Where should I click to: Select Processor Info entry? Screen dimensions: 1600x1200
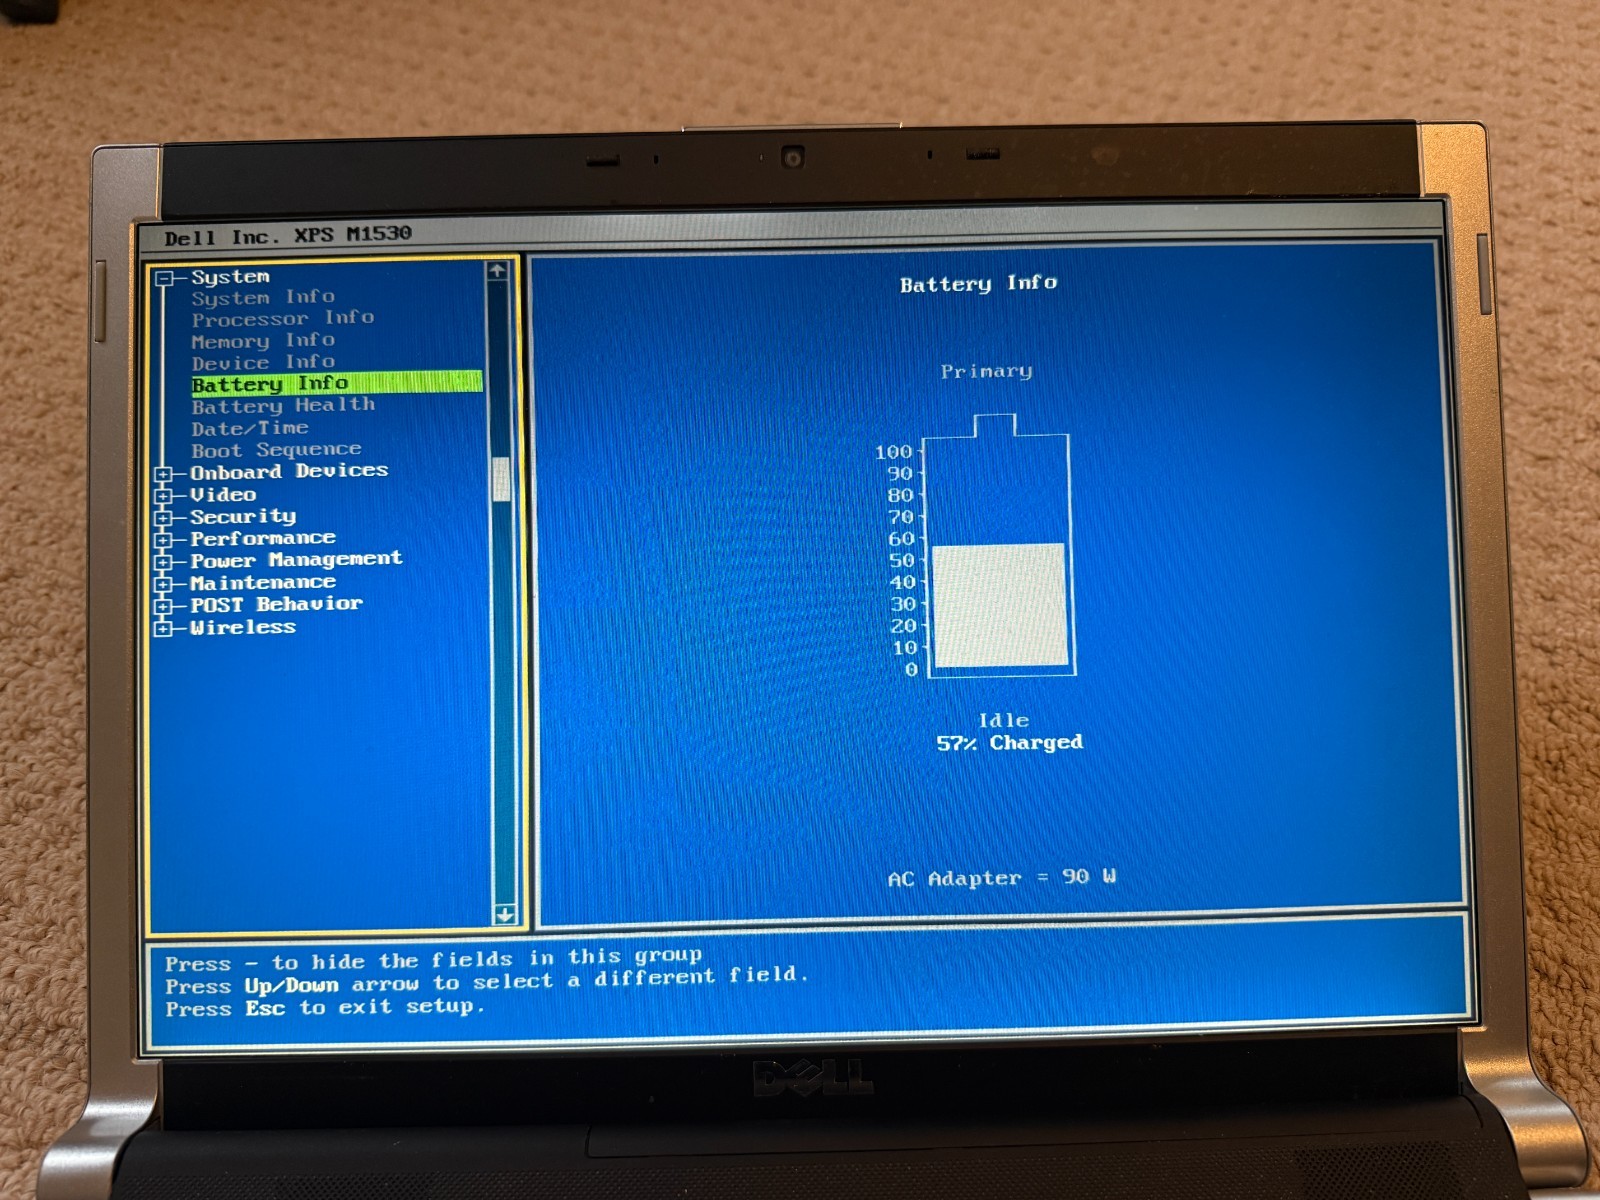click(x=283, y=319)
